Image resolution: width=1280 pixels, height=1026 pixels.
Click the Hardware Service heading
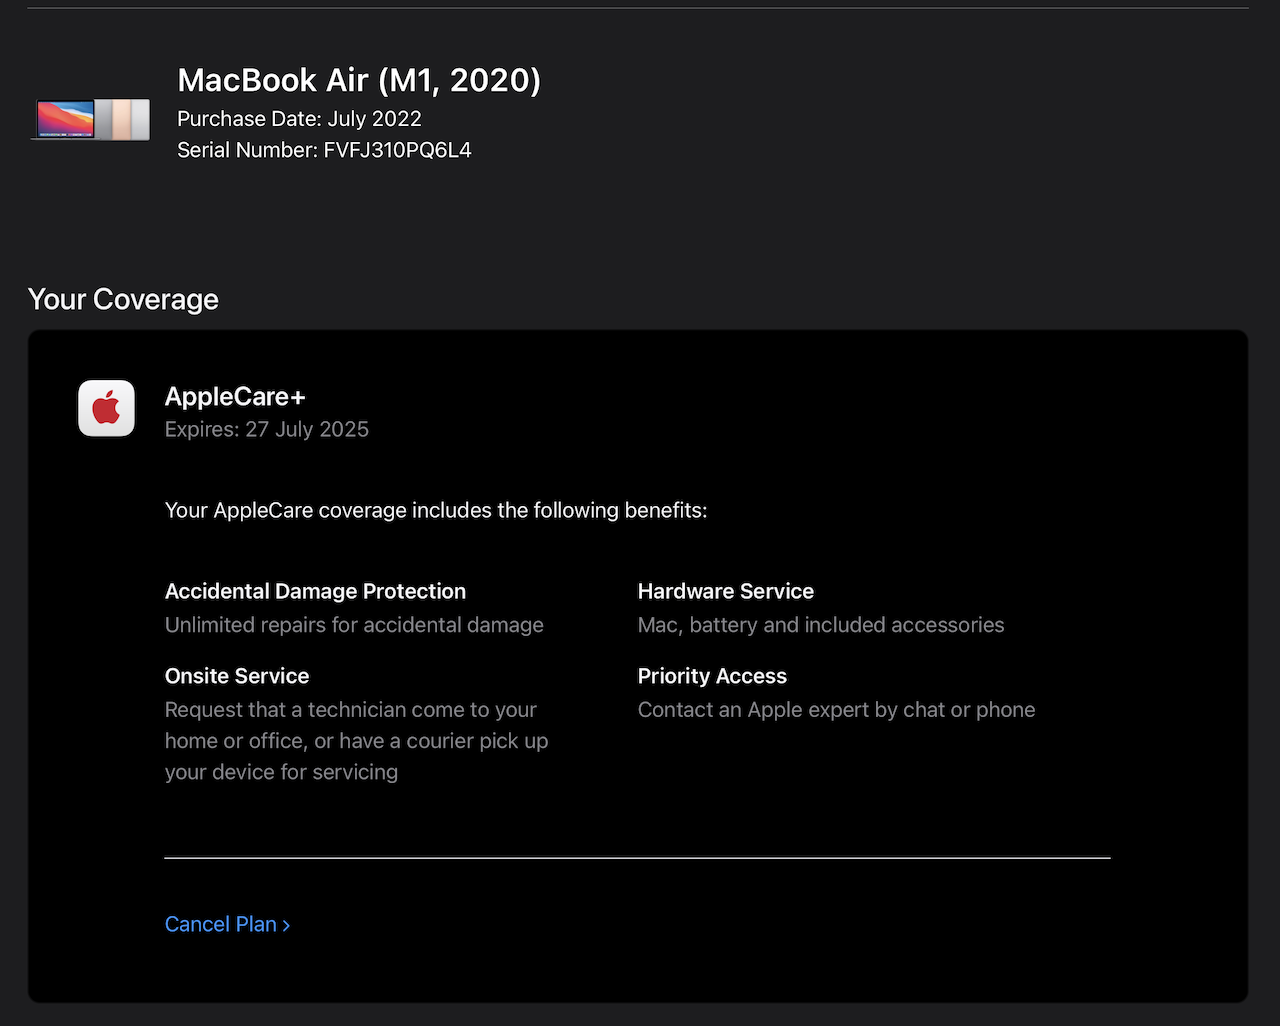pos(726,591)
